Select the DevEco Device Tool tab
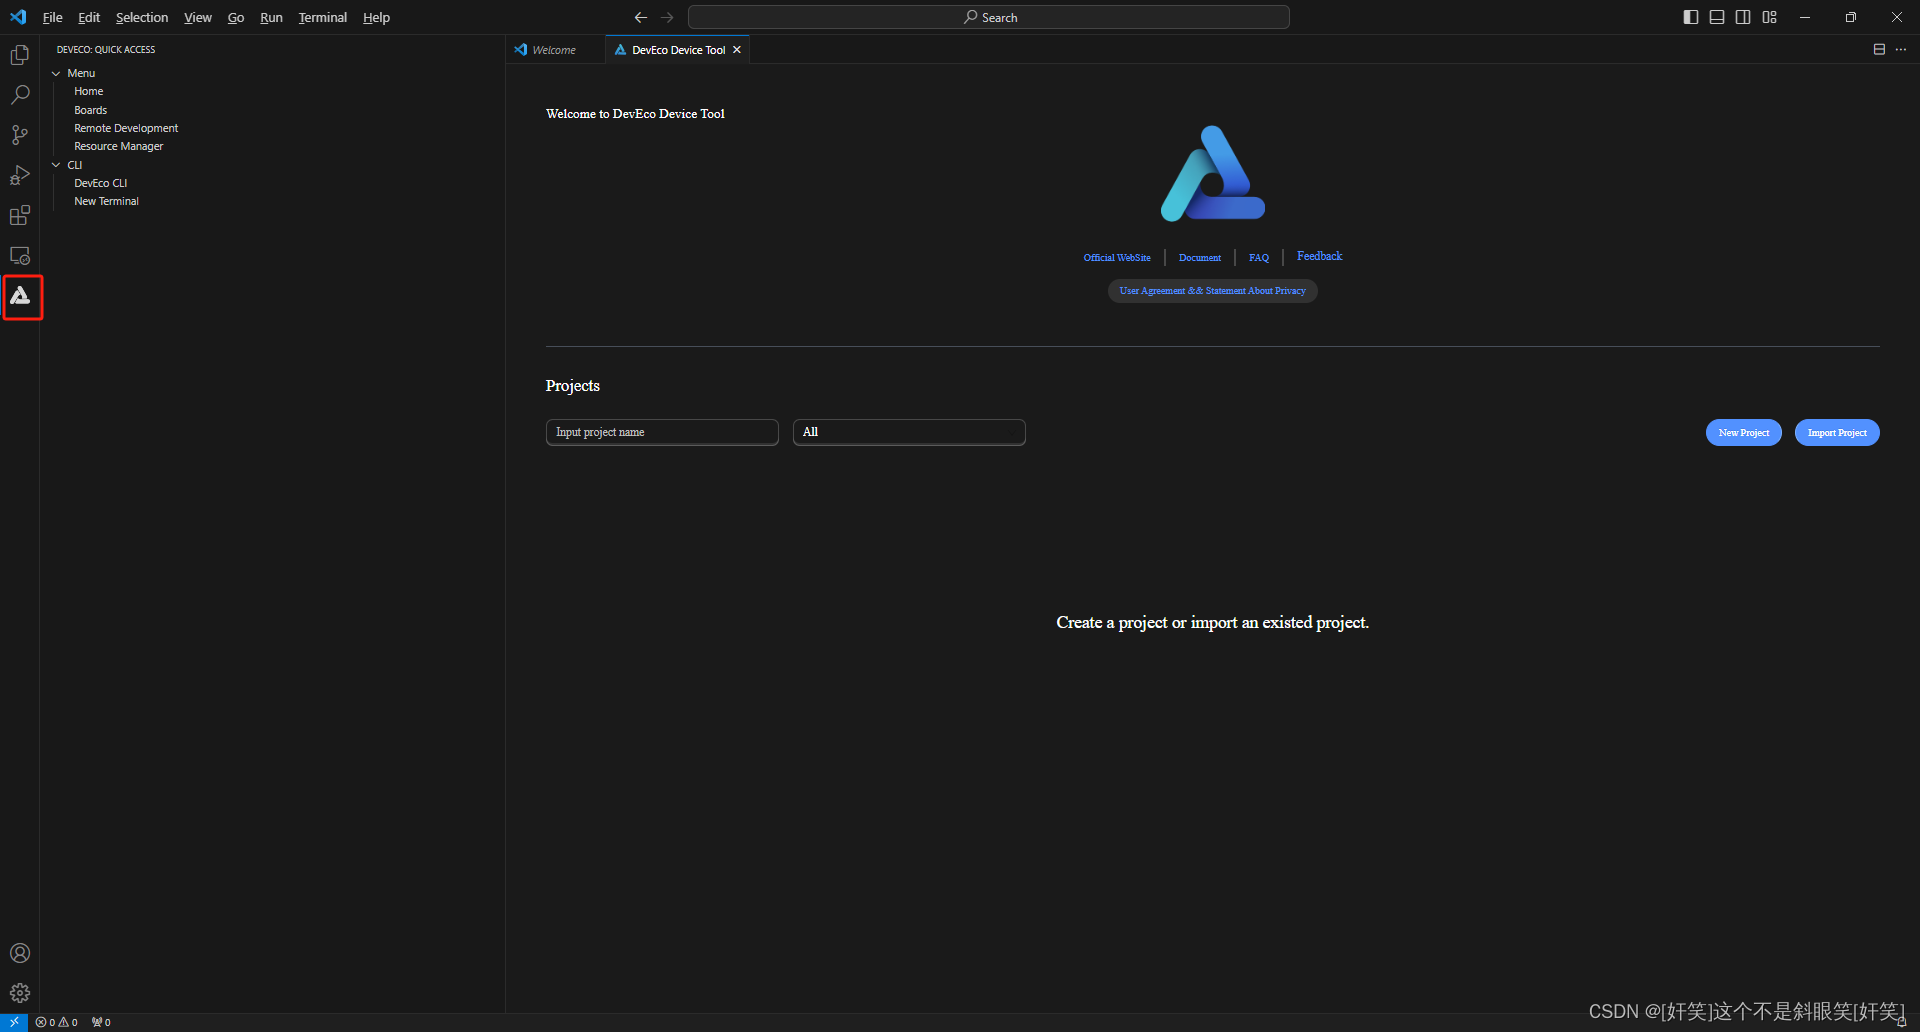 tap(678, 50)
